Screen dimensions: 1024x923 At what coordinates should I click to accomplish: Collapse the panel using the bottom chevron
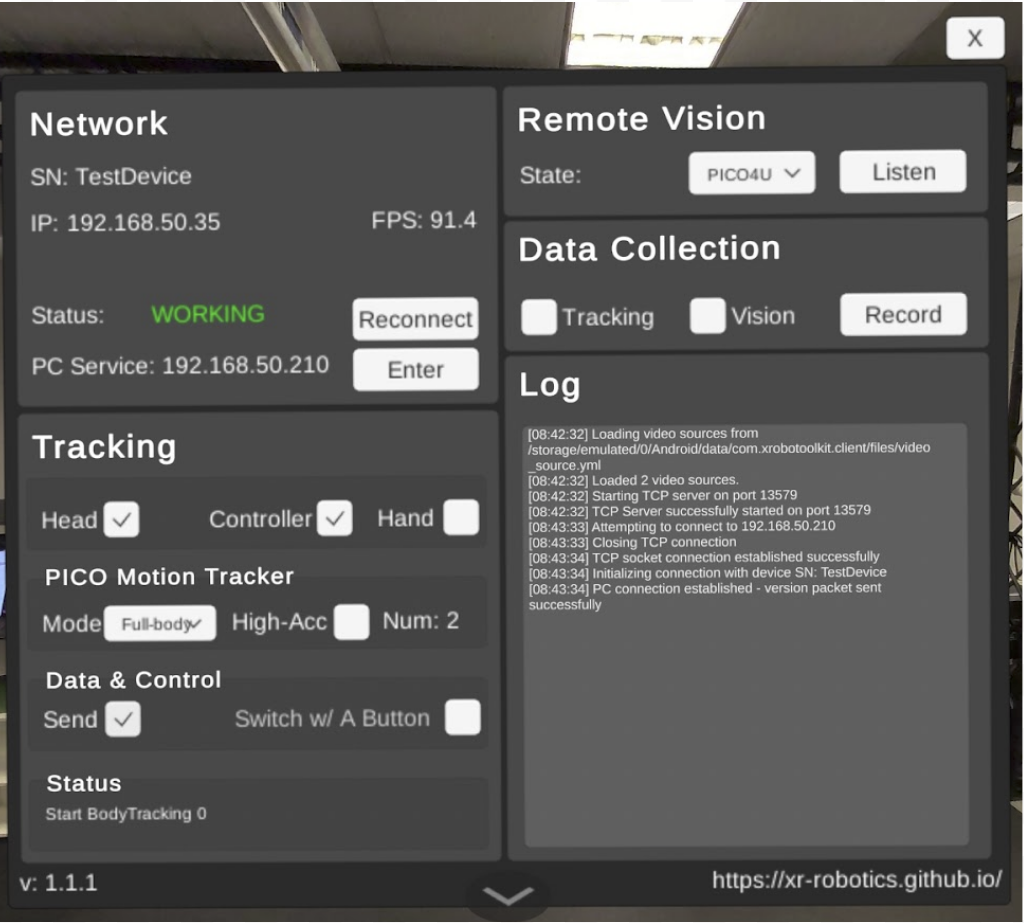[x=508, y=897]
